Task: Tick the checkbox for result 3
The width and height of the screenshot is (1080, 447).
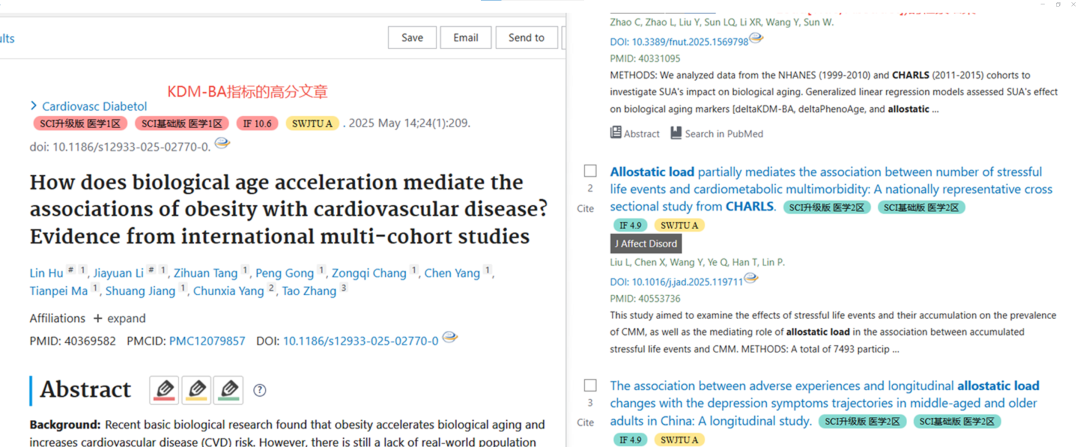Action: (590, 385)
